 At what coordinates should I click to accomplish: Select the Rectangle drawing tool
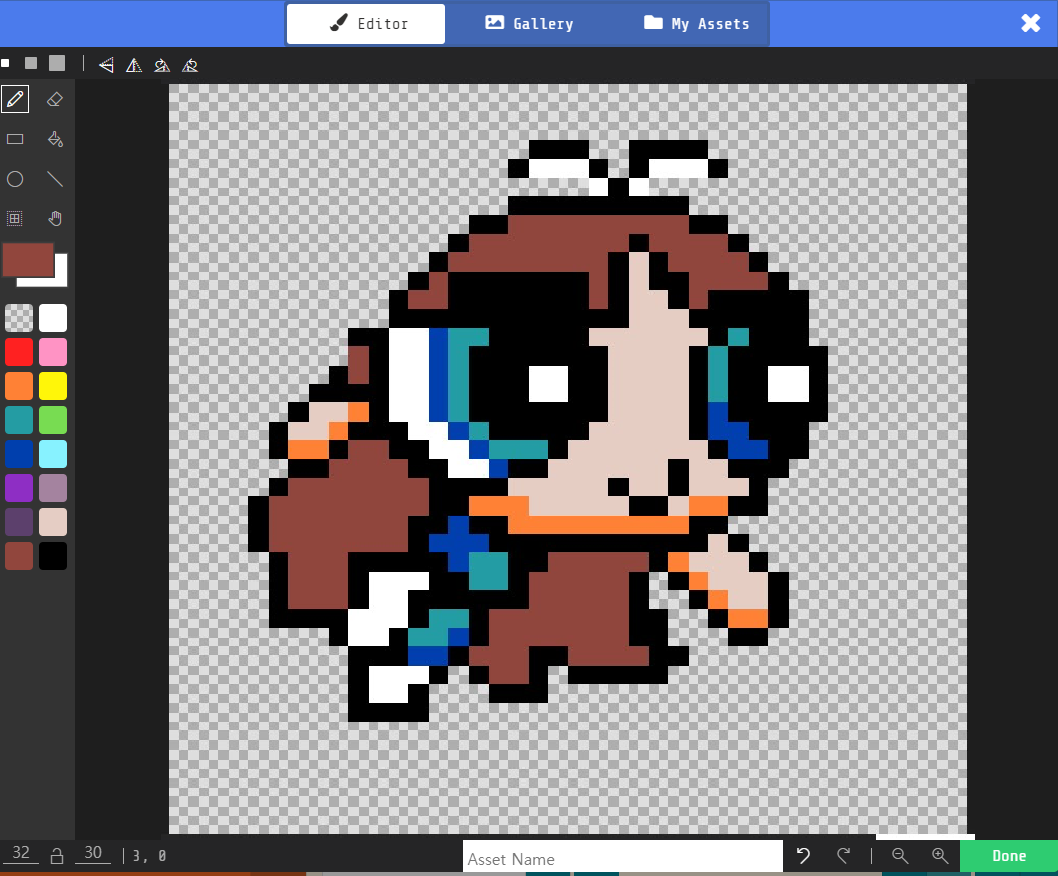click(15, 139)
